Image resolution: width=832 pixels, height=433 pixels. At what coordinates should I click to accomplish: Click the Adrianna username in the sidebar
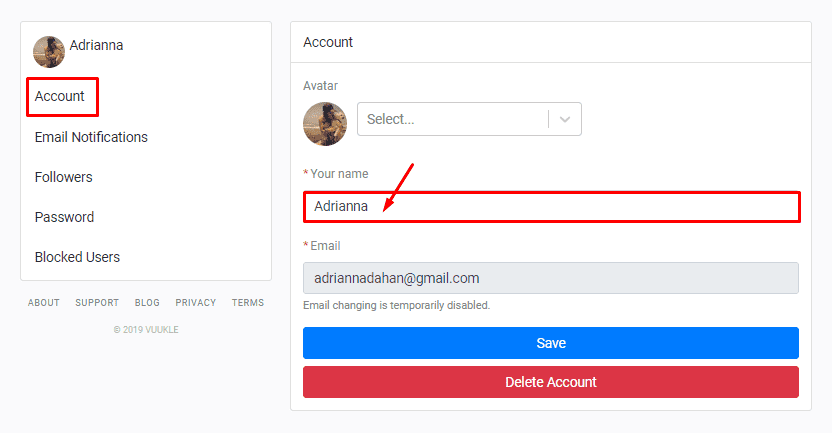(96, 45)
